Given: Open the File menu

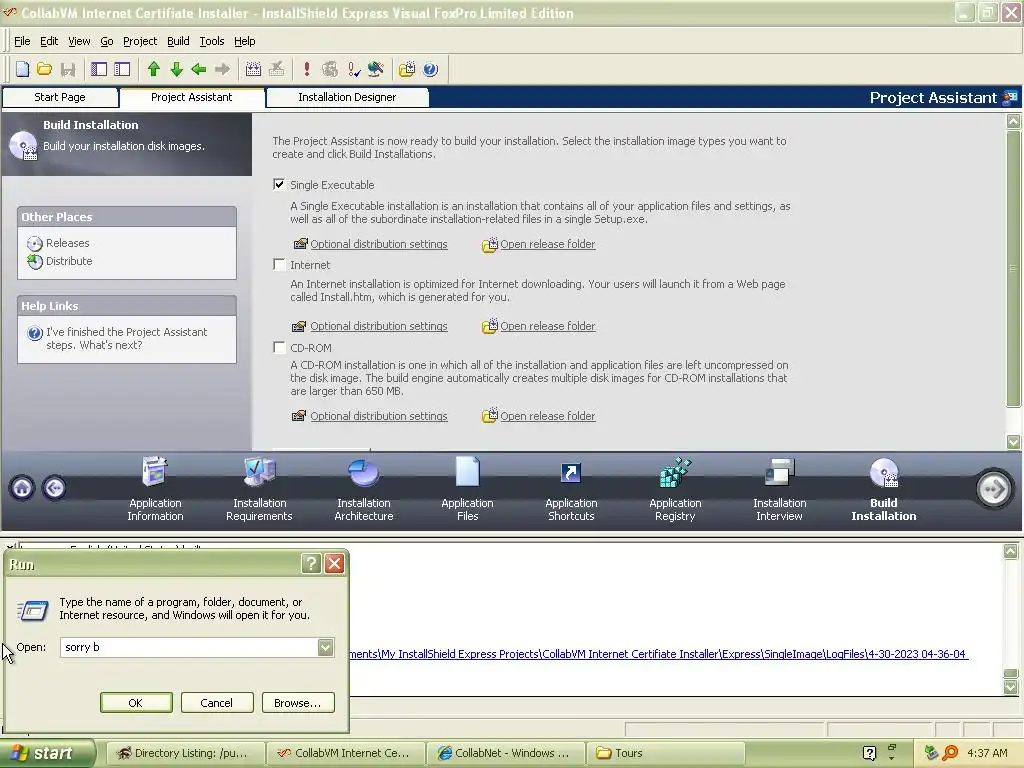Looking at the screenshot, I should coord(22,41).
